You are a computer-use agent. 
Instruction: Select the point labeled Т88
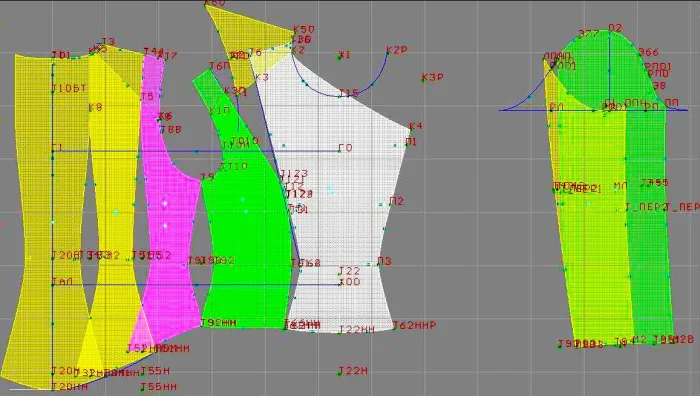(x=171, y=130)
